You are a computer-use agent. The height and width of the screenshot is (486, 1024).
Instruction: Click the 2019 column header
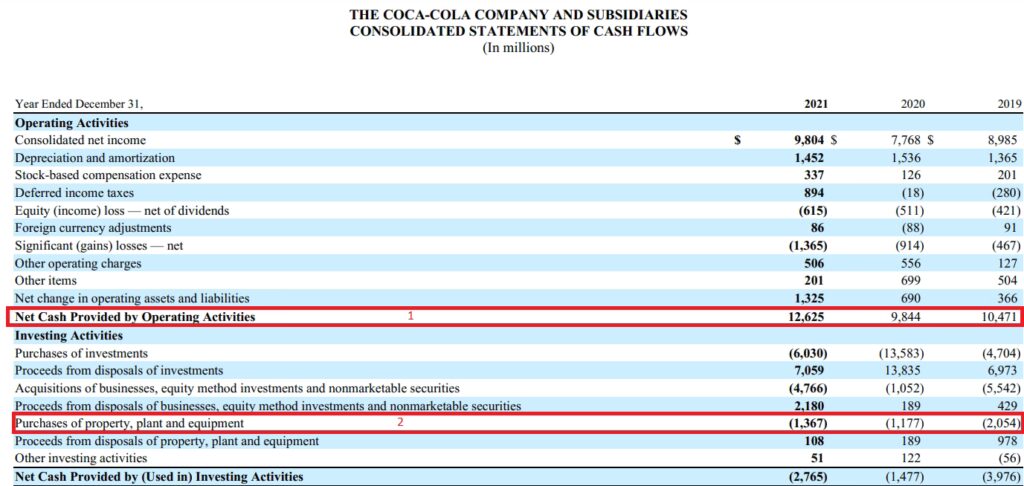(x=1007, y=104)
